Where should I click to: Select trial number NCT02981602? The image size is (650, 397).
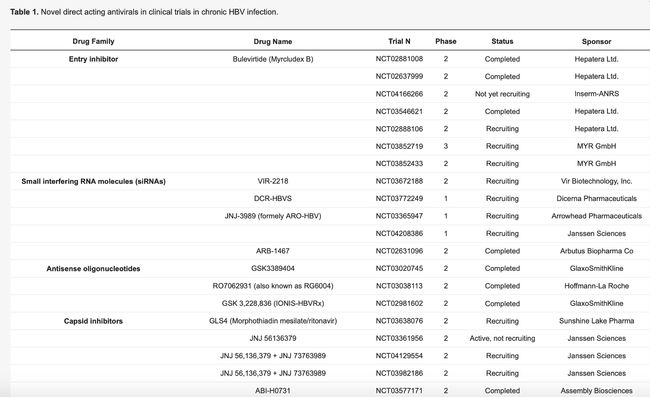point(399,303)
